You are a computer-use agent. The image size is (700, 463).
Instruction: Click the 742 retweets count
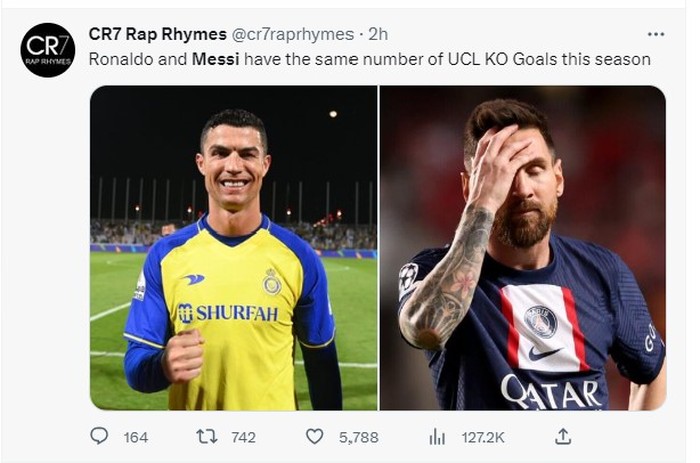click(243, 437)
